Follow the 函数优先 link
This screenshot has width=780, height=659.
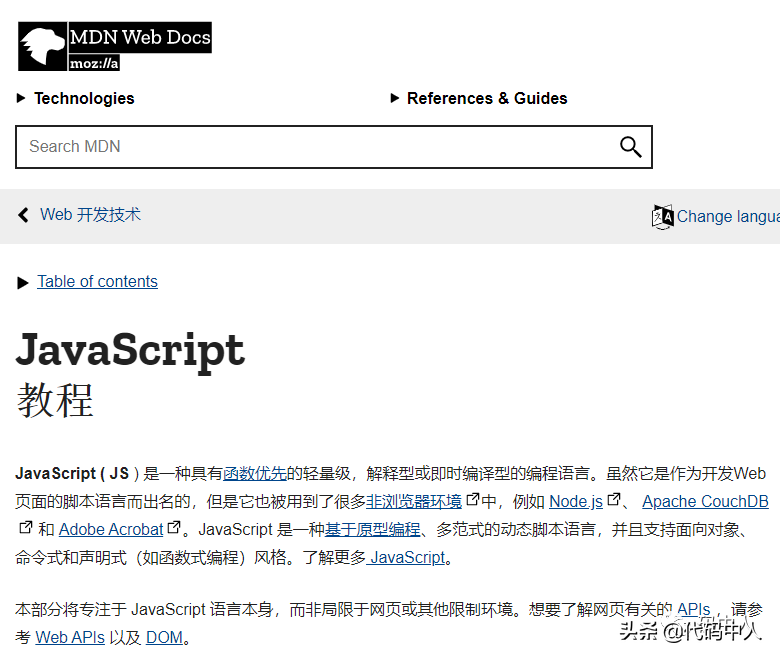[x=255, y=473]
